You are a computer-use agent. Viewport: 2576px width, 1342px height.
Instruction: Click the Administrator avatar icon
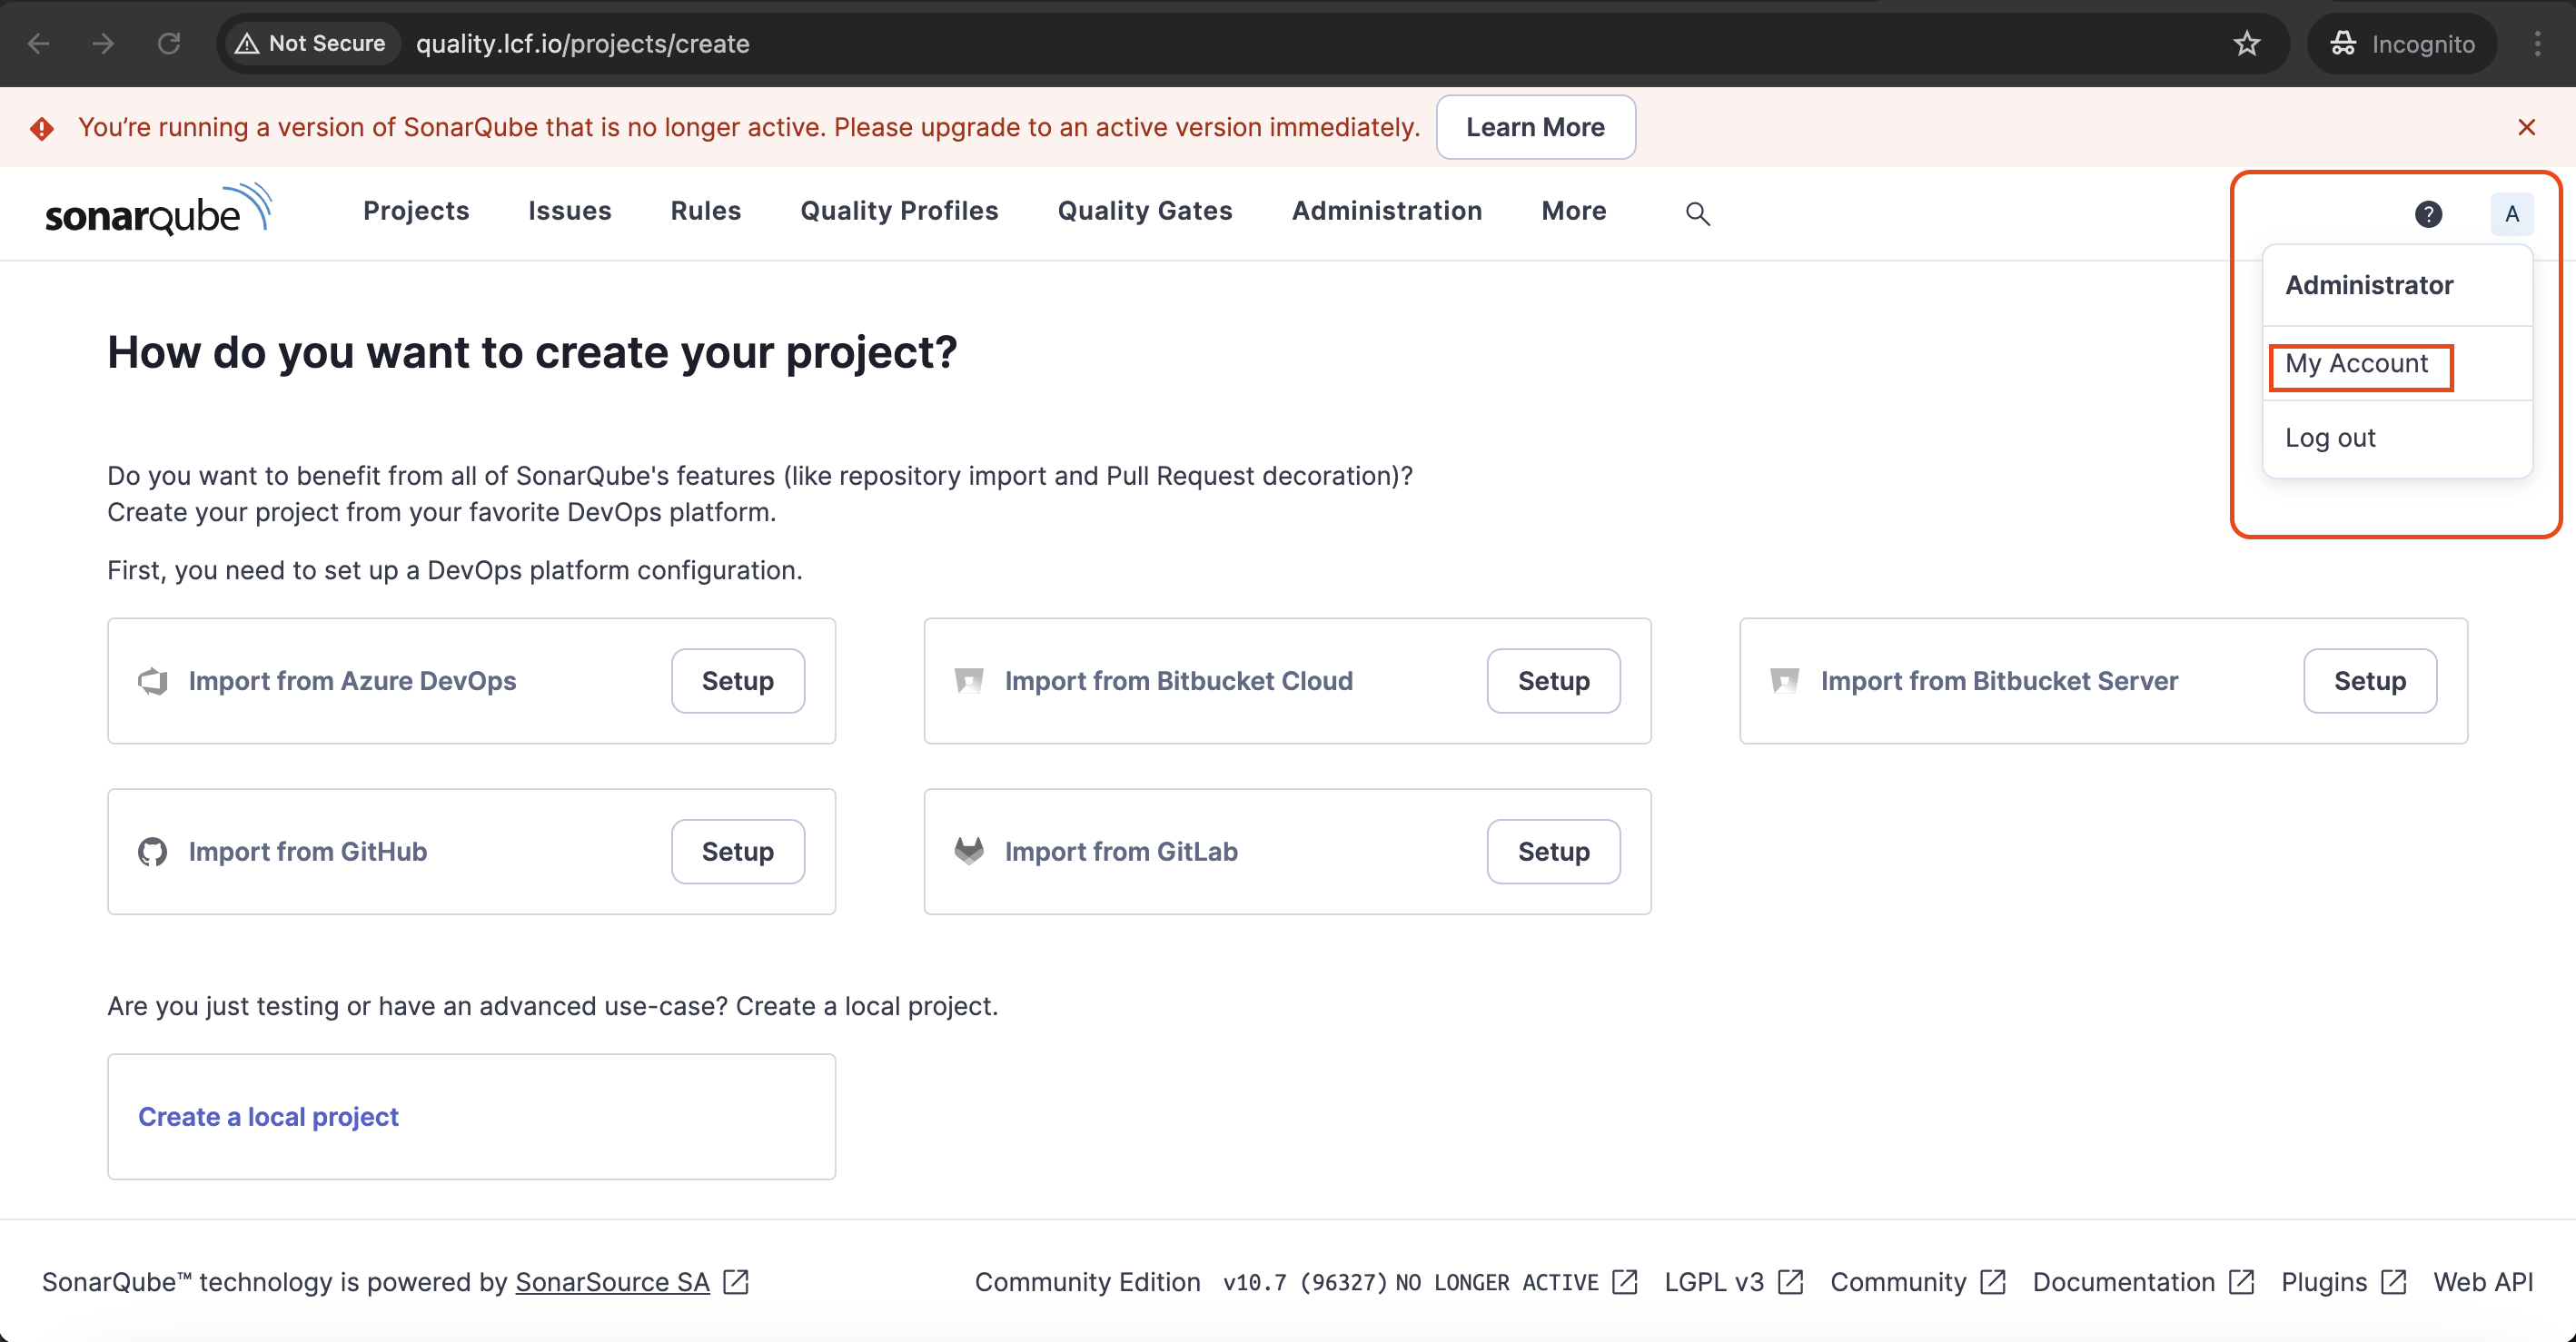coord(2511,213)
